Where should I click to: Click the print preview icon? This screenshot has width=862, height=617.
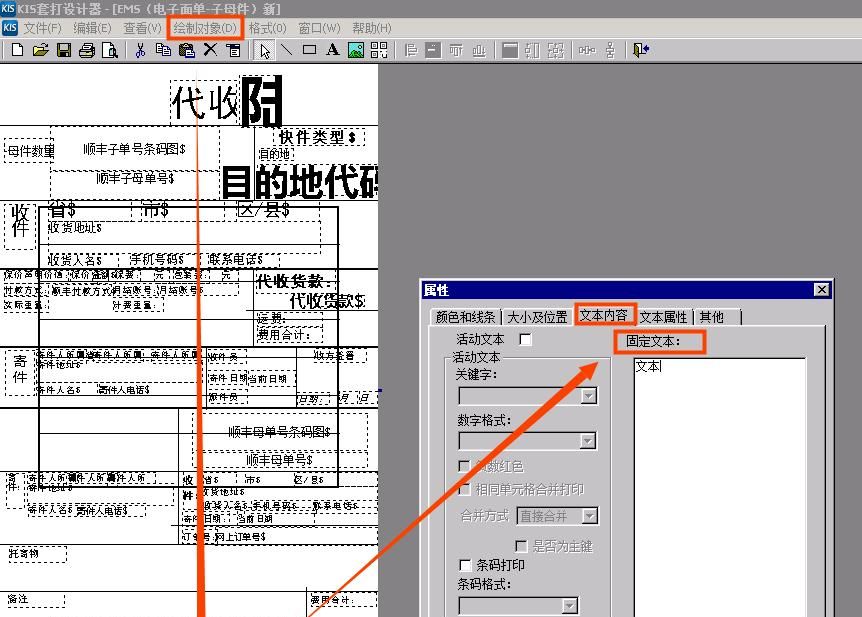point(110,50)
